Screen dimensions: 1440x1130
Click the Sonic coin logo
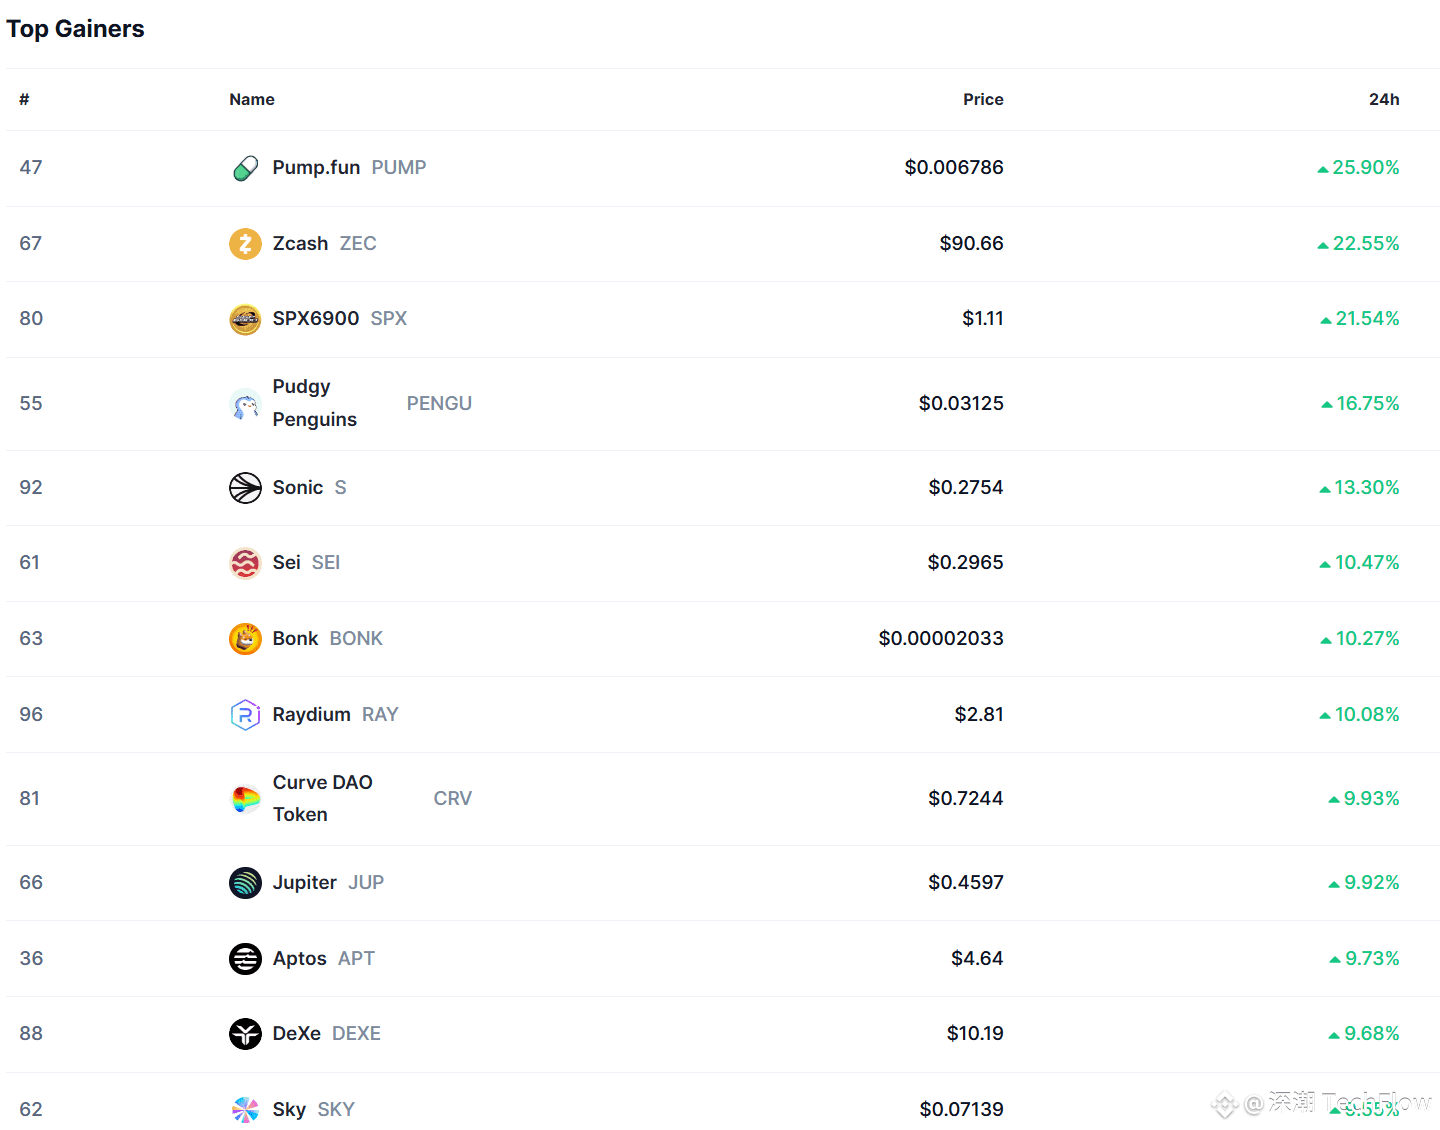[245, 488]
